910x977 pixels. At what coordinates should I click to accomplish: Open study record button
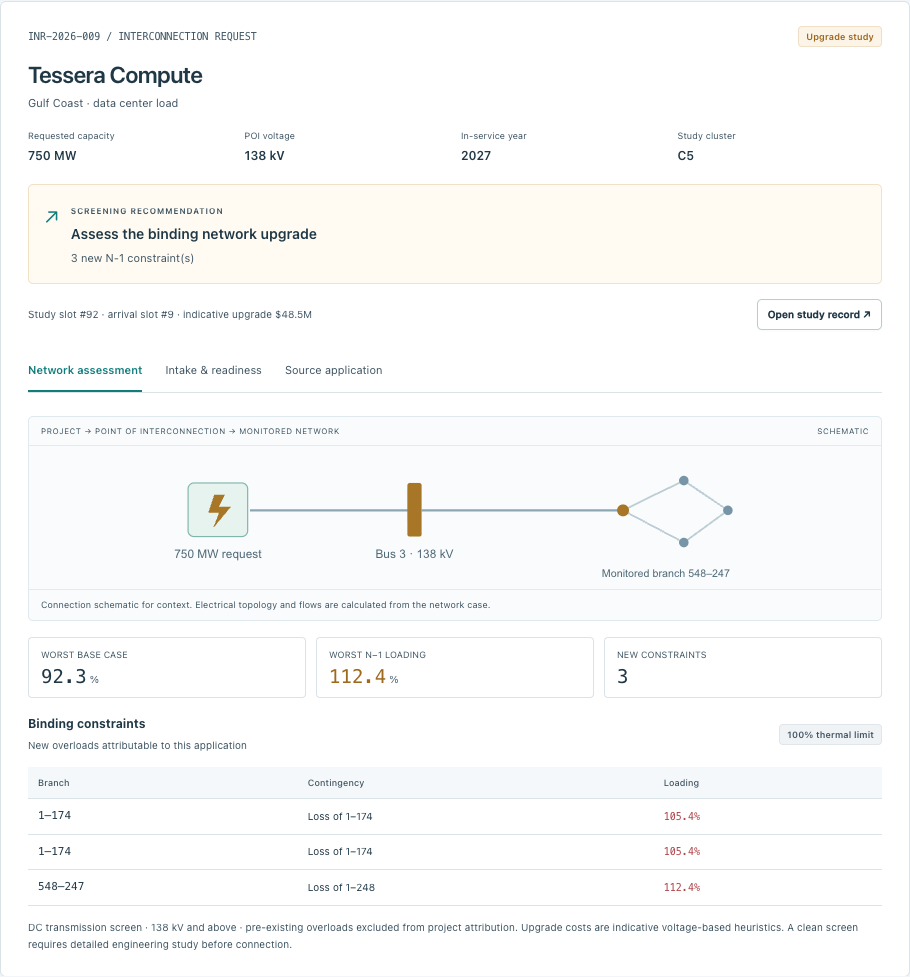coord(819,315)
